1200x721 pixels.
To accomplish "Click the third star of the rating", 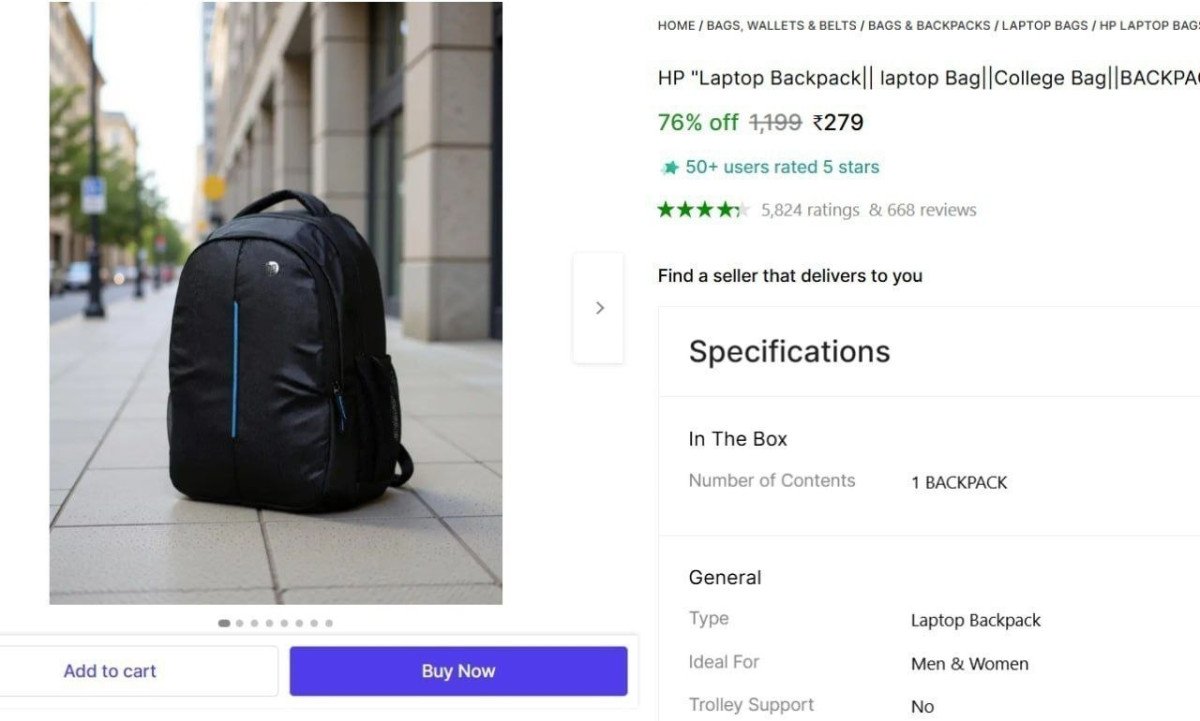I will (x=706, y=210).
